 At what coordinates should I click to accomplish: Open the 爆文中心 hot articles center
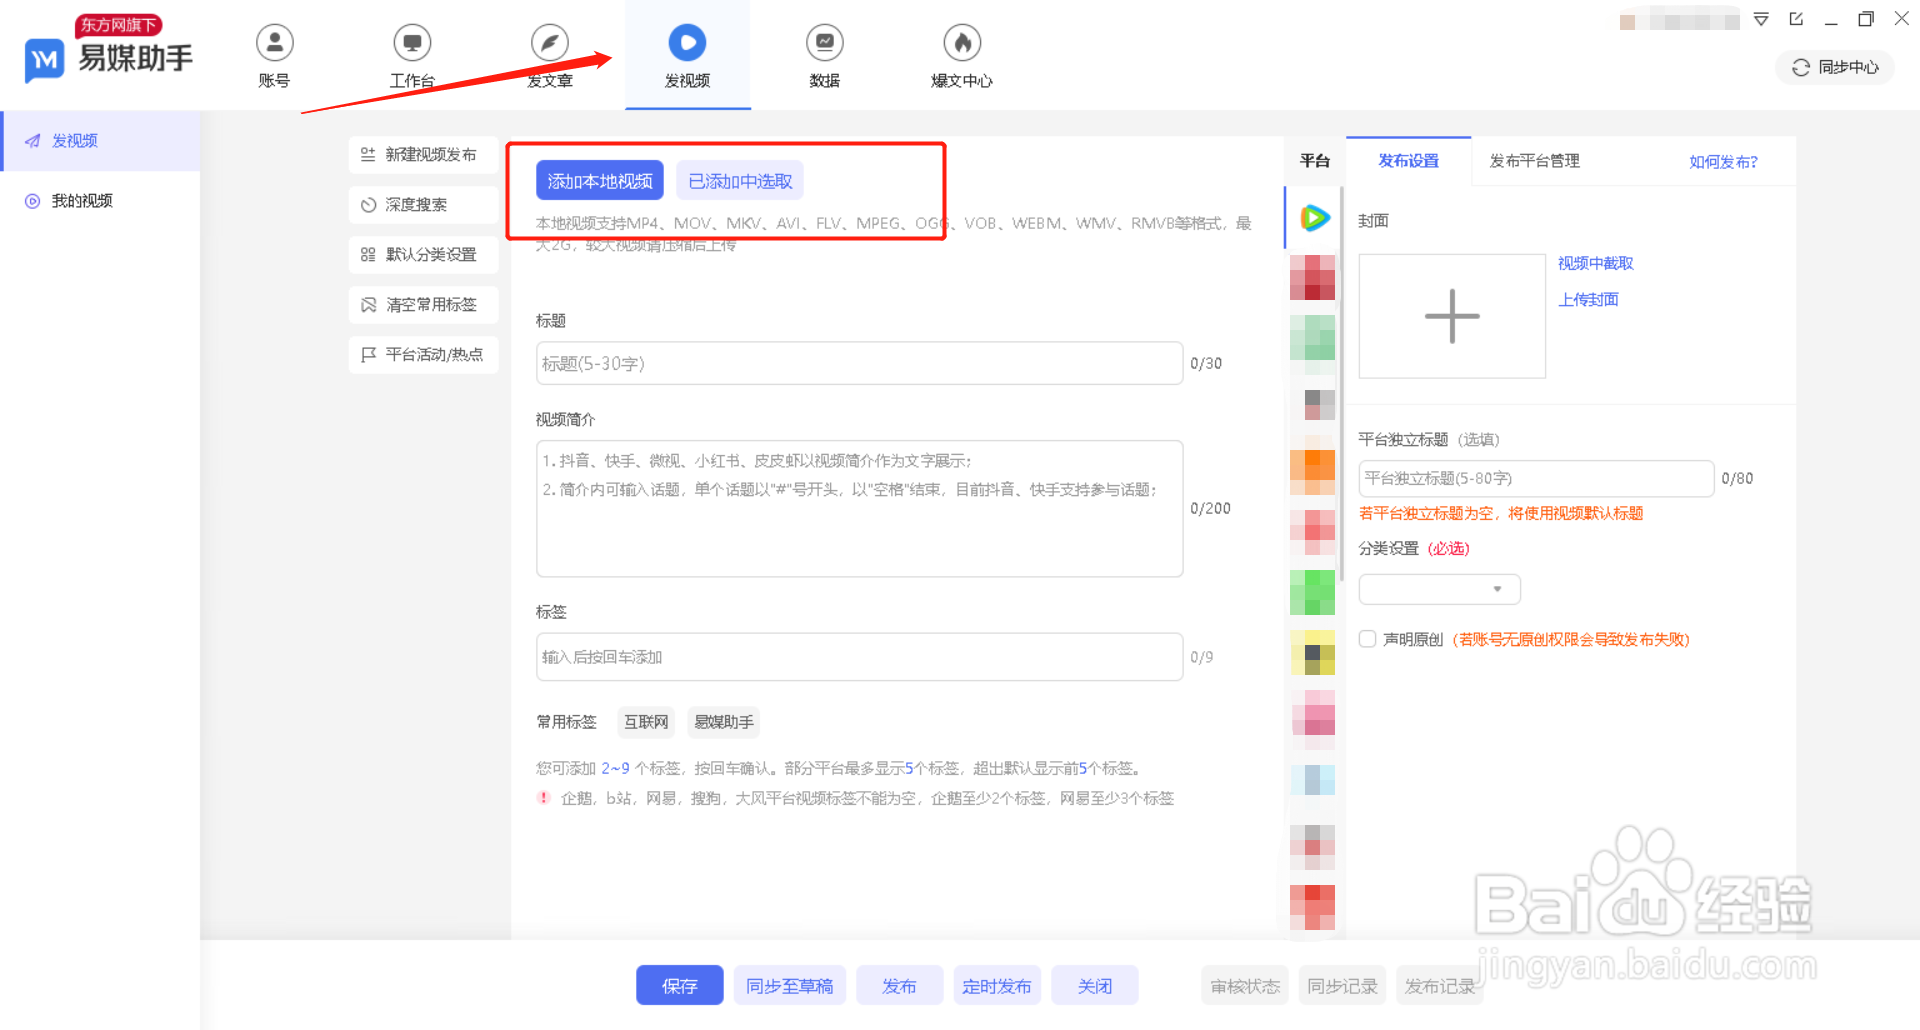[x=961, y=55]
